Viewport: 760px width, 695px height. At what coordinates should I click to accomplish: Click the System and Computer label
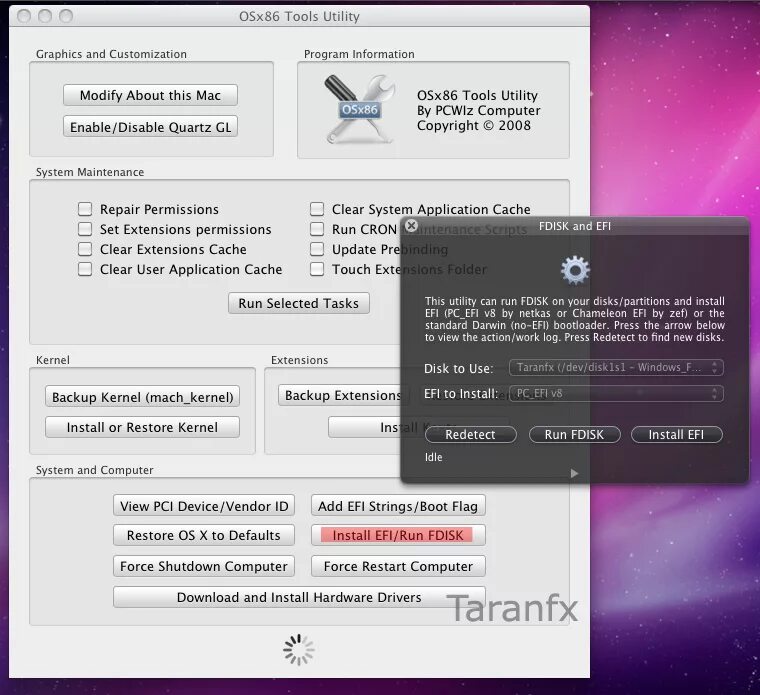[x=95, y=470]
